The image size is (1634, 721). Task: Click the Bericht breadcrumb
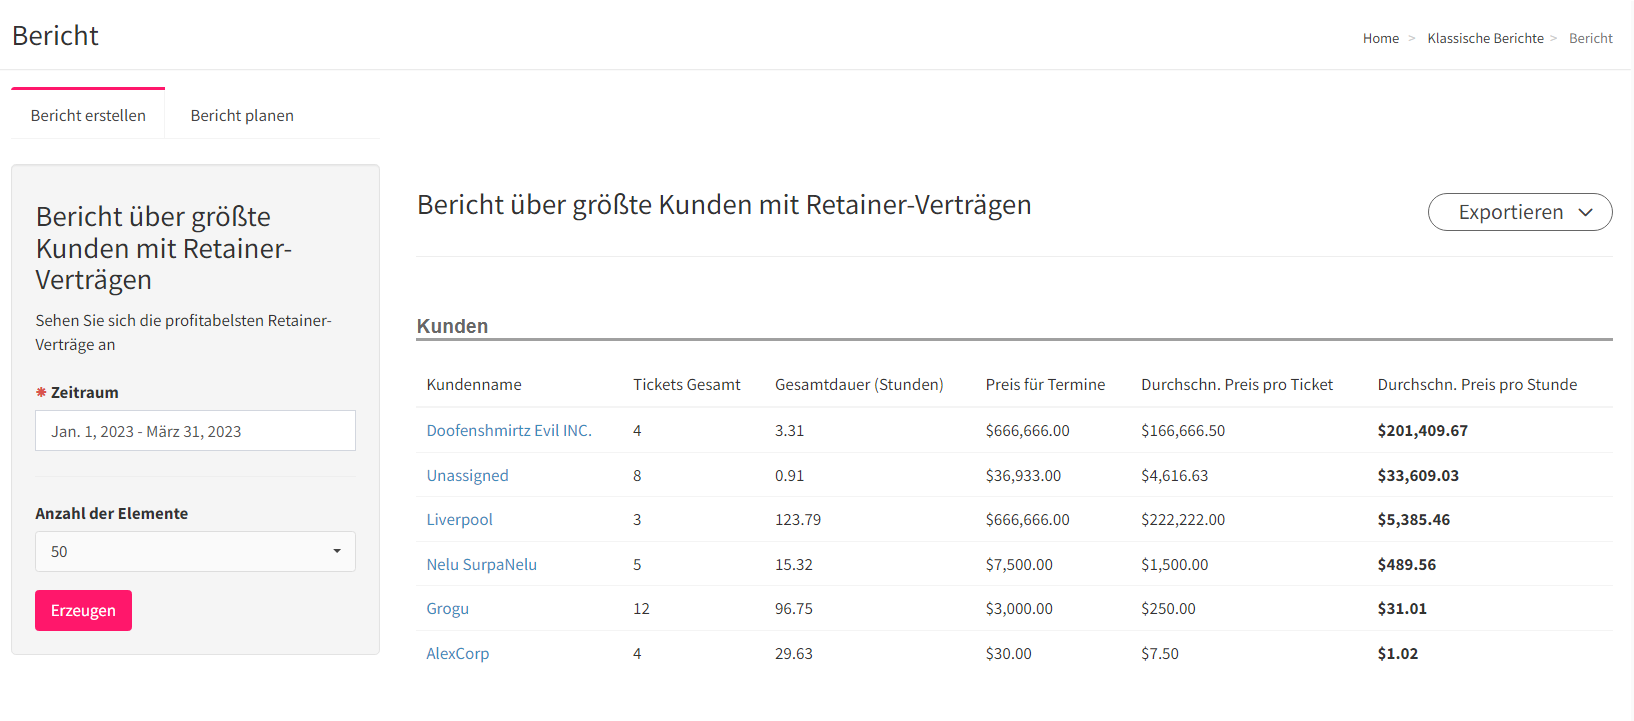tap(1590, 38)
